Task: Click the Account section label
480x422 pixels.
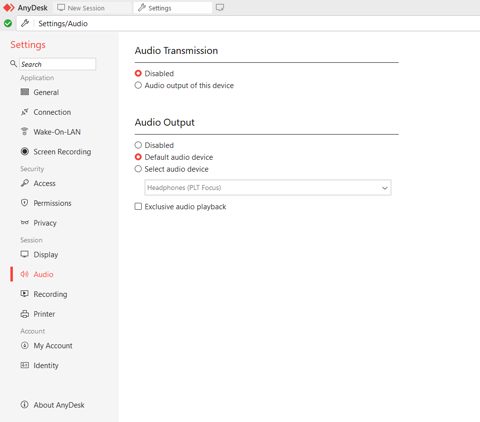Action: (33, 331)
